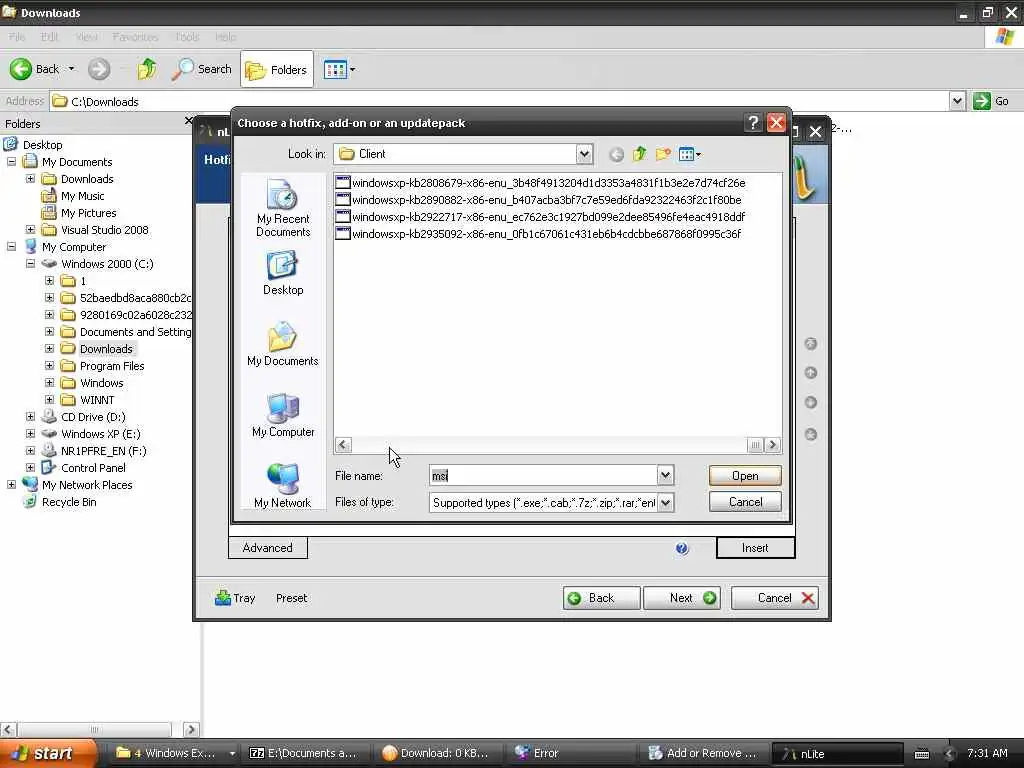Expand Visual Studio 2008 folder node
The height and width of the screenshot is (768, 1024).
pyautogui.click(x=31, y=229)
